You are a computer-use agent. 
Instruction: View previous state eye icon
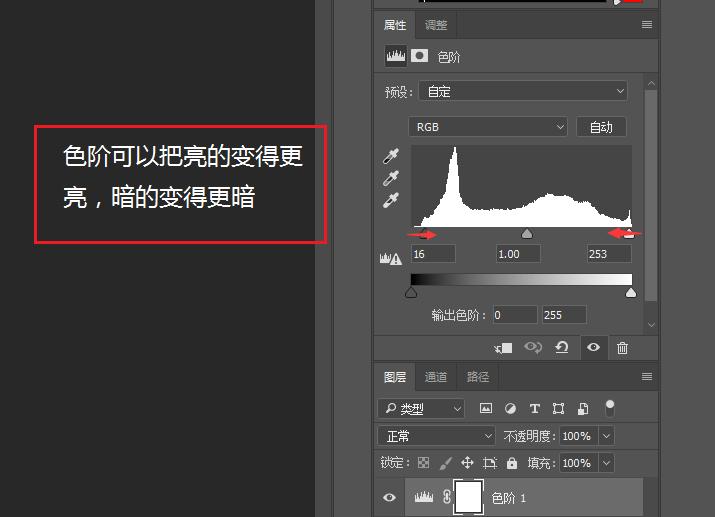coord(533,348)
